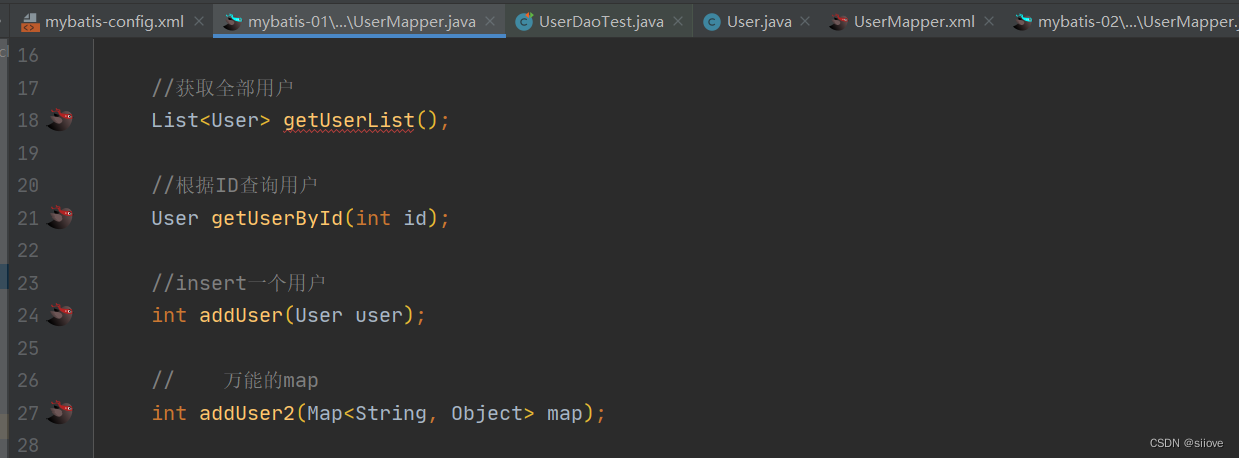Viewport: 1239px width, 458px height.
Task: Click the getUserById method name
Action: [277, 218]
